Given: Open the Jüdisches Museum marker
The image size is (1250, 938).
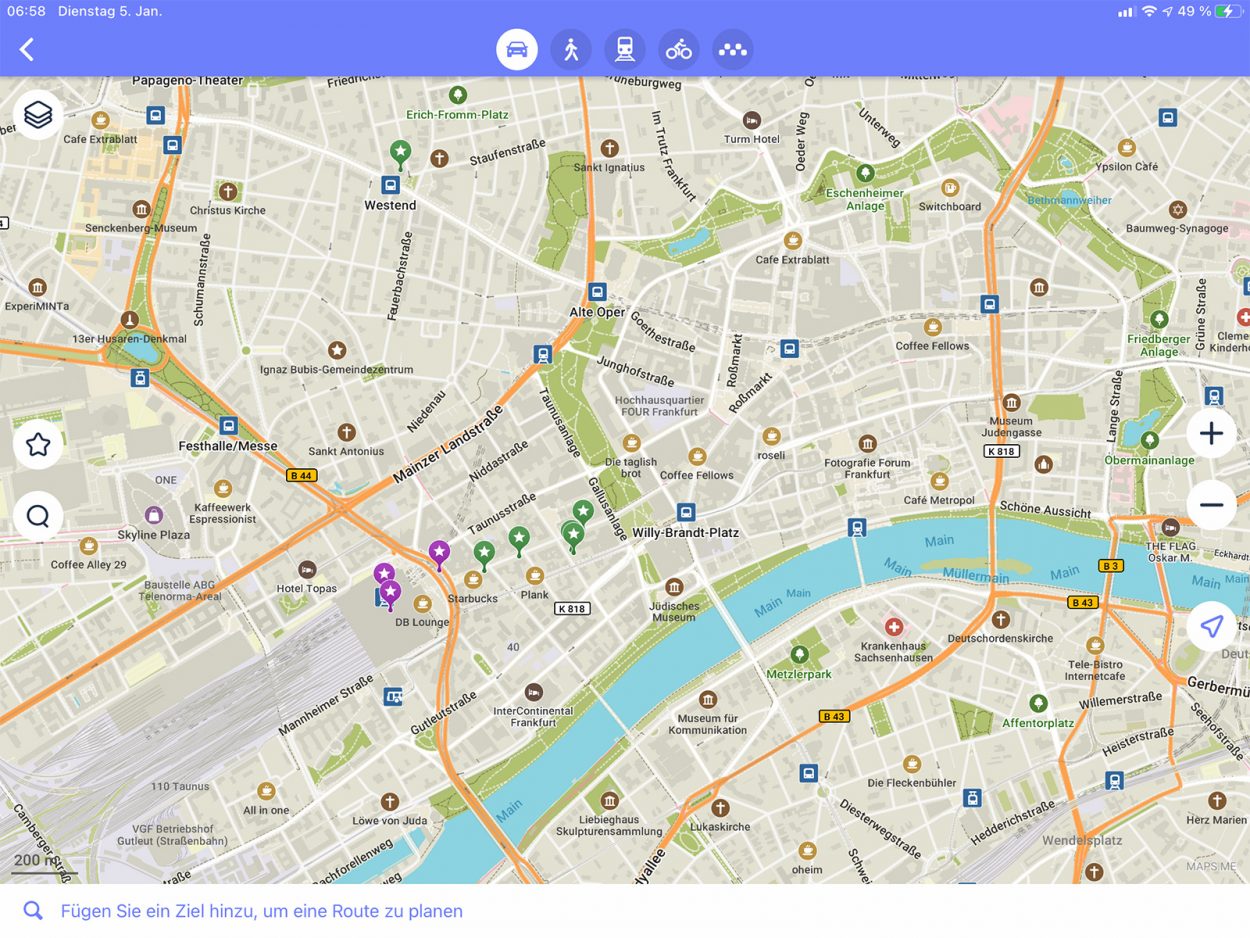Looking at the screenshot, I should (674, 587).
